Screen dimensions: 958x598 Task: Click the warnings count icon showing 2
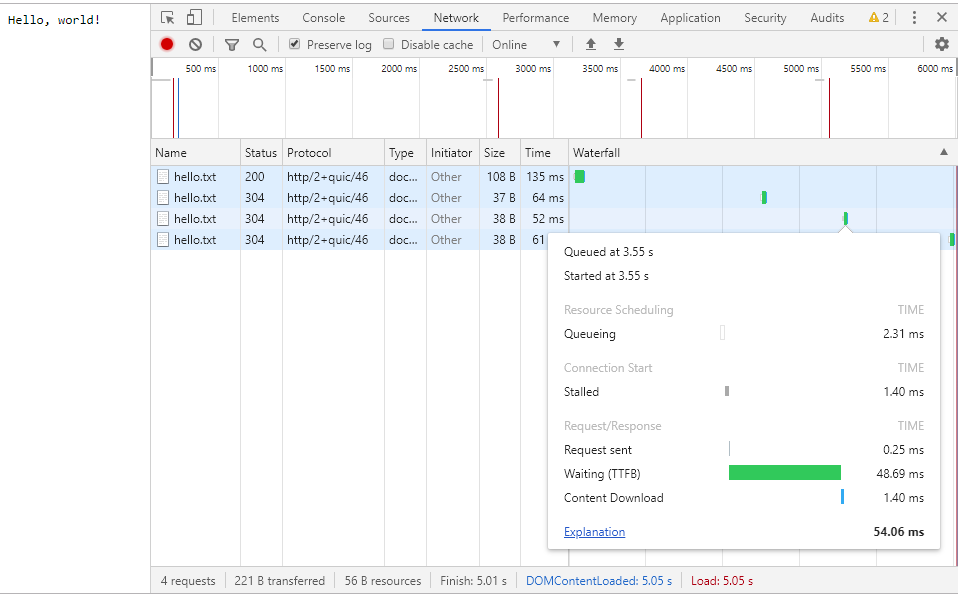pyautogui.click(x=879, y=18)
